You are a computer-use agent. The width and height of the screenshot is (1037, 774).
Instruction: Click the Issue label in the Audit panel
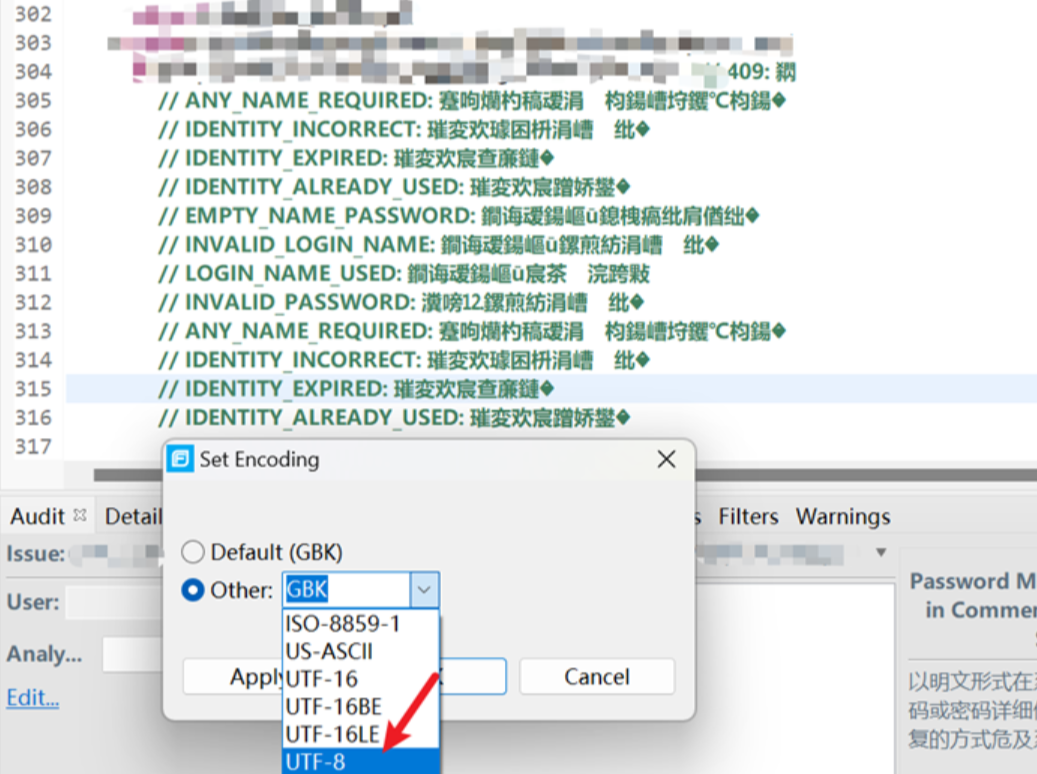tap(36, 553)
